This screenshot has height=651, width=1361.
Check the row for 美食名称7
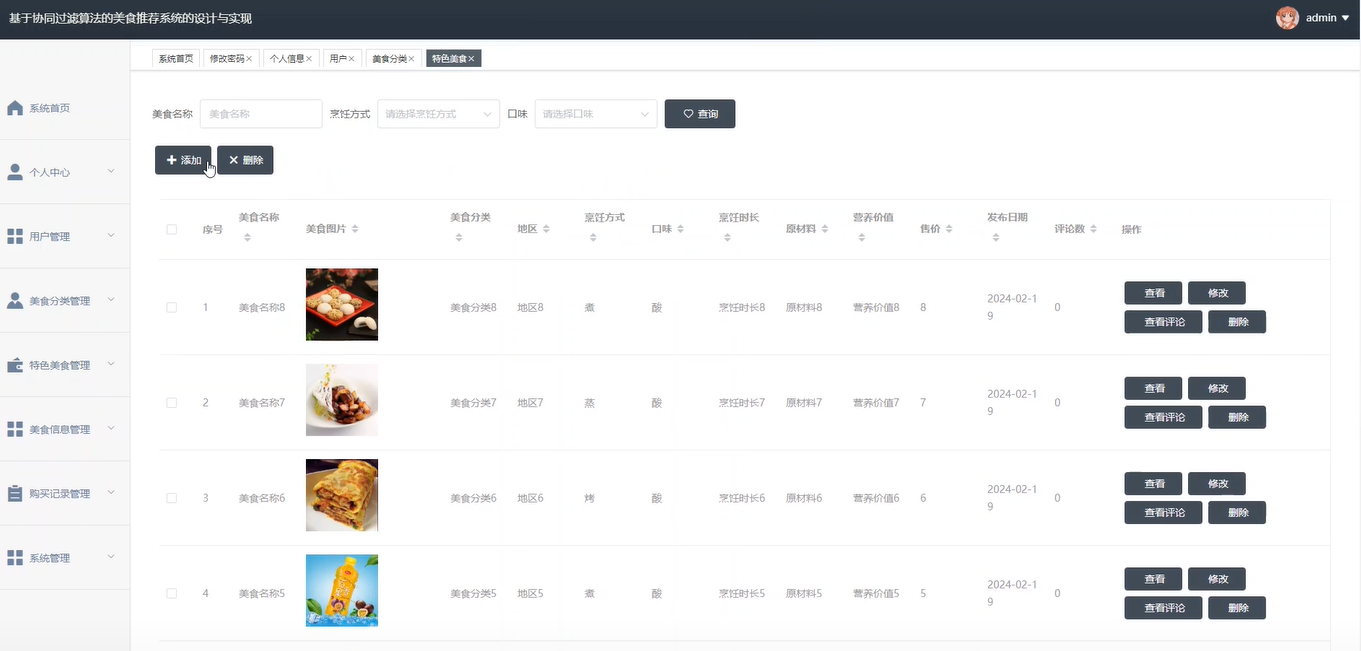click(172, 402)
